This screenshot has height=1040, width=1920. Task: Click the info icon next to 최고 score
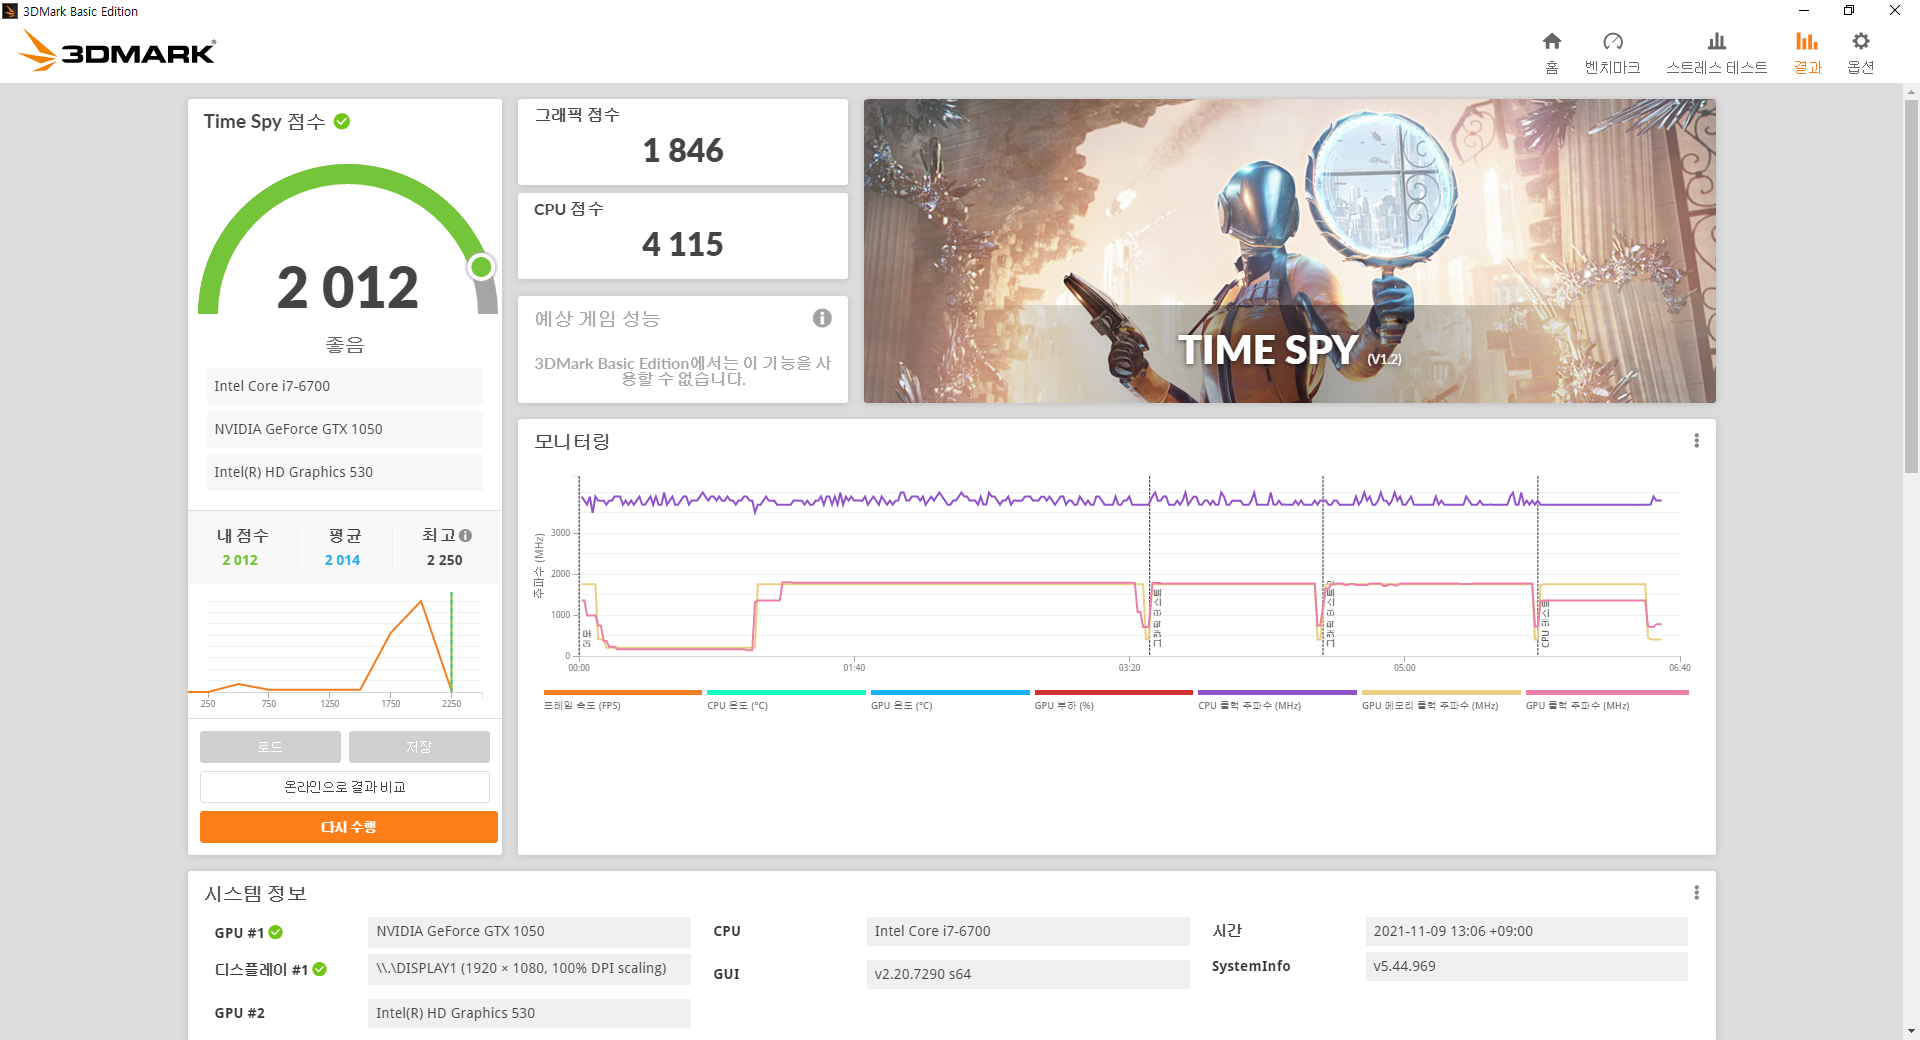(465, 536)
